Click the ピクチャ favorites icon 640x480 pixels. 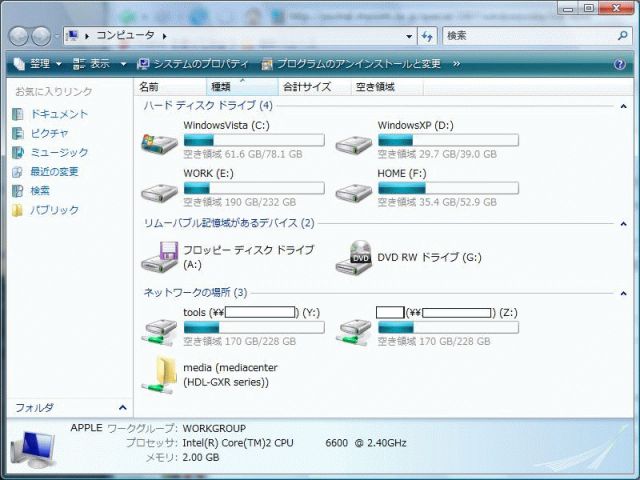tap(18, 133)
